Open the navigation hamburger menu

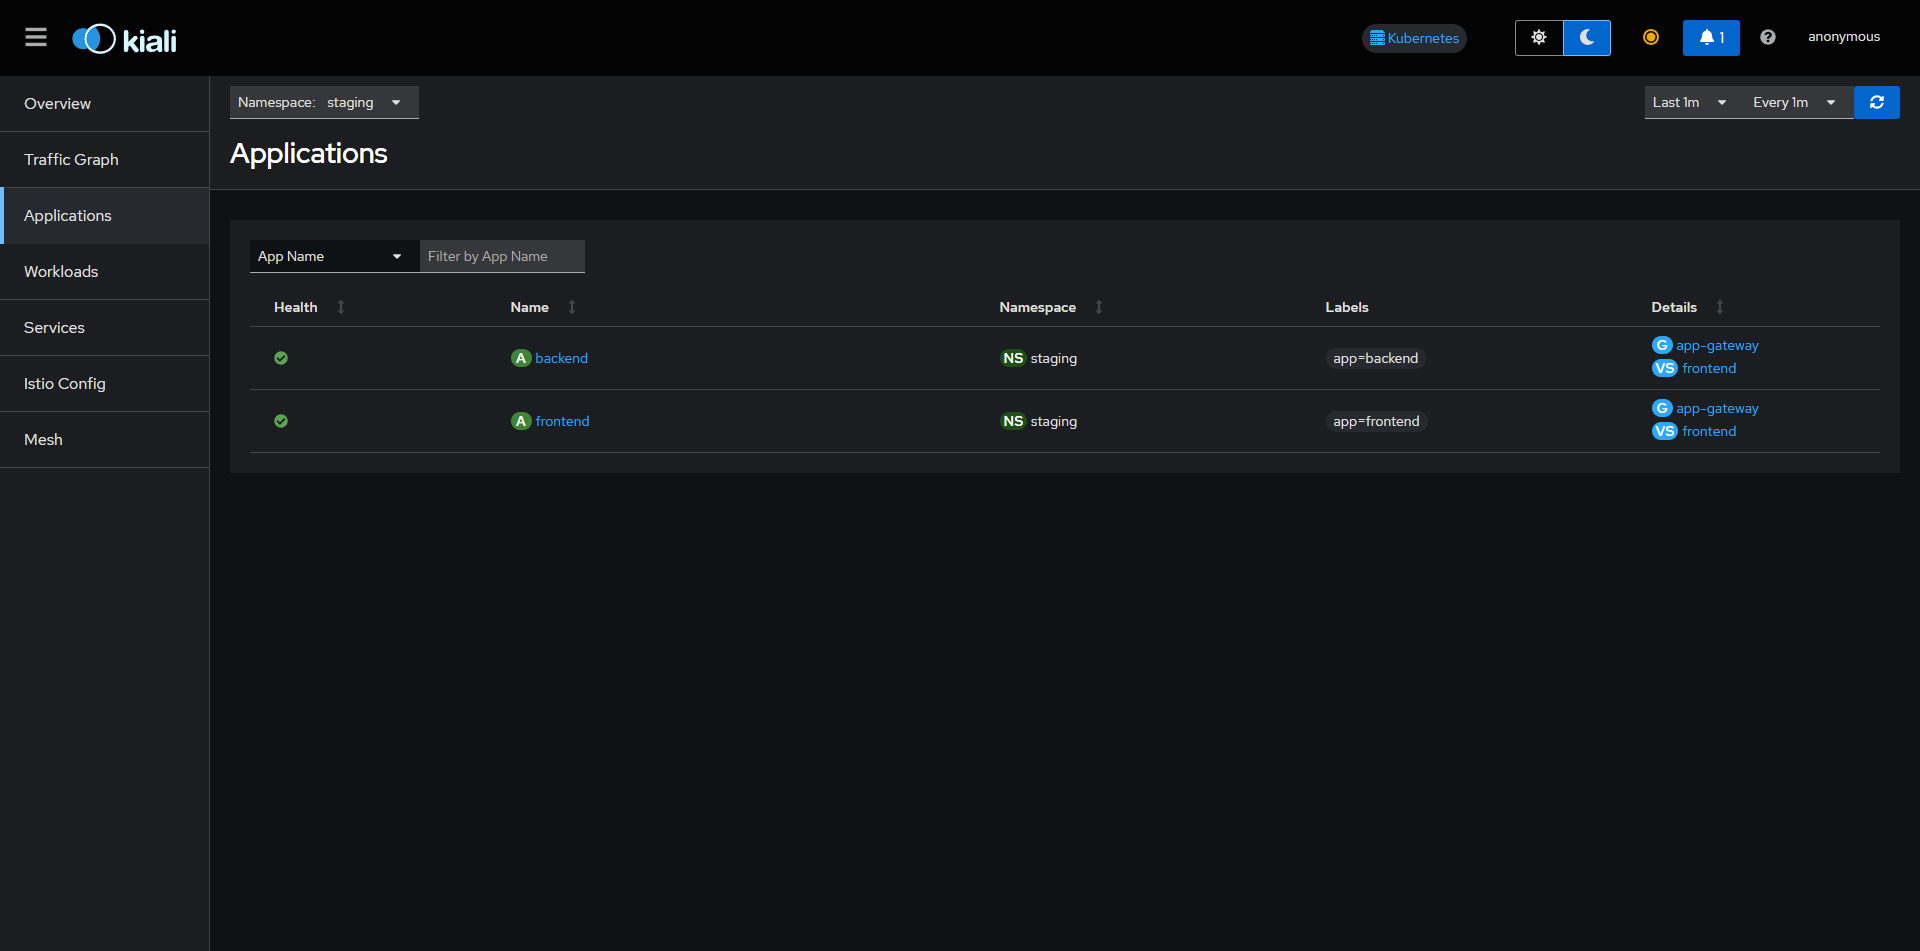(36, 37)
